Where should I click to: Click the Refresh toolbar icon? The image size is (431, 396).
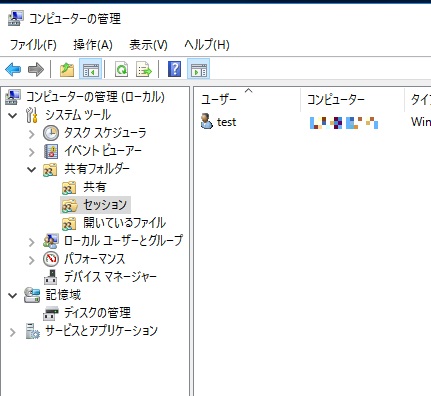tap(121, 69)
